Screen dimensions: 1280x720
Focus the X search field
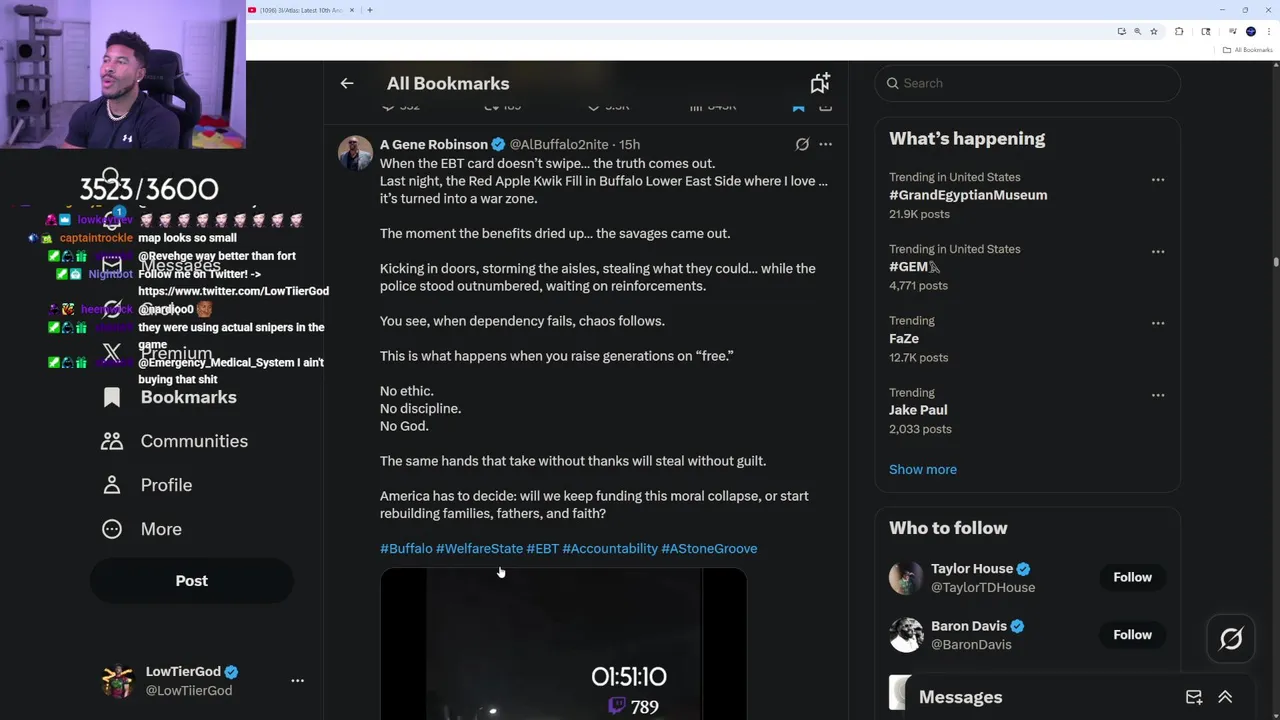1028,83
